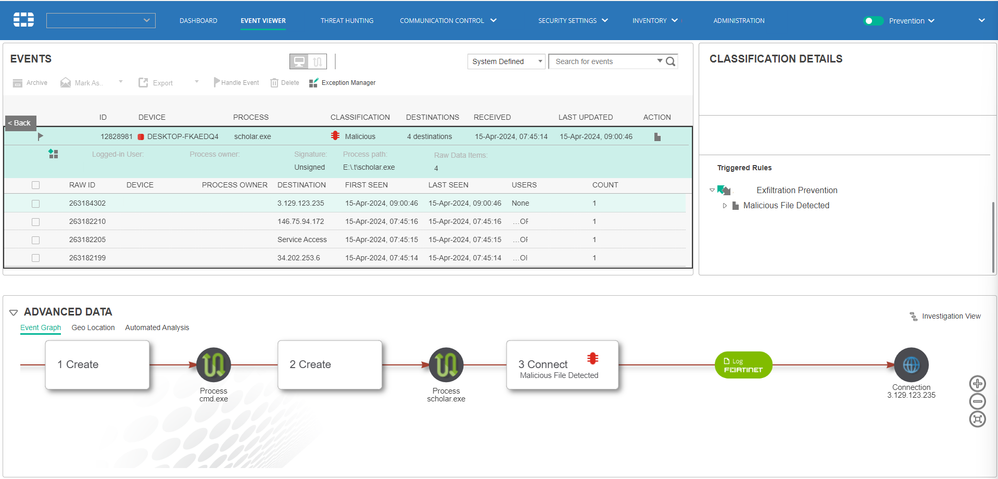Switch to process view icon in Events
This screenshot has height=479, width=998.
[x=318, y=61]
